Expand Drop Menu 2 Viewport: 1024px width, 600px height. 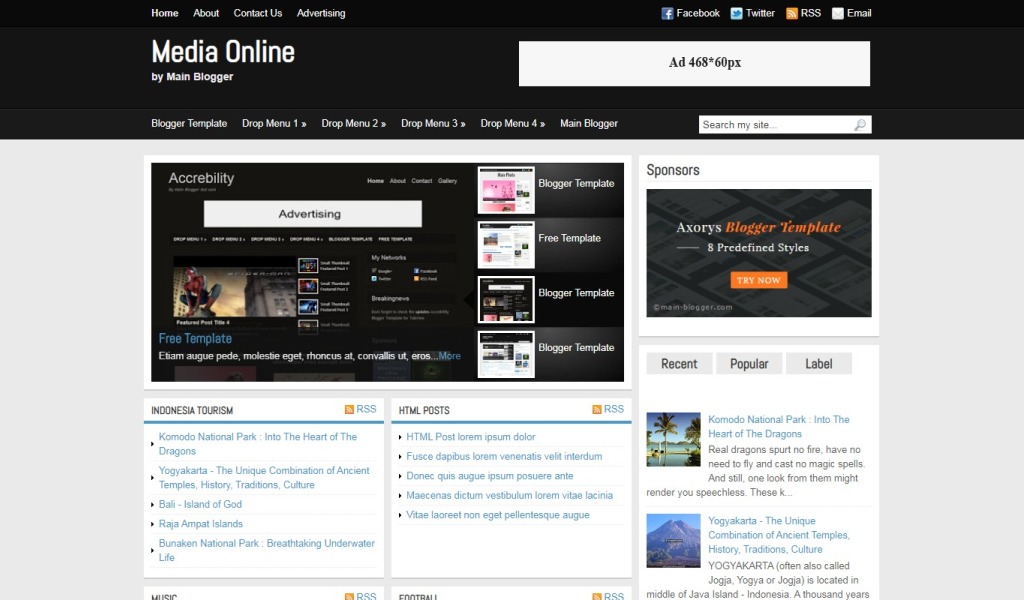coord(353,123)
